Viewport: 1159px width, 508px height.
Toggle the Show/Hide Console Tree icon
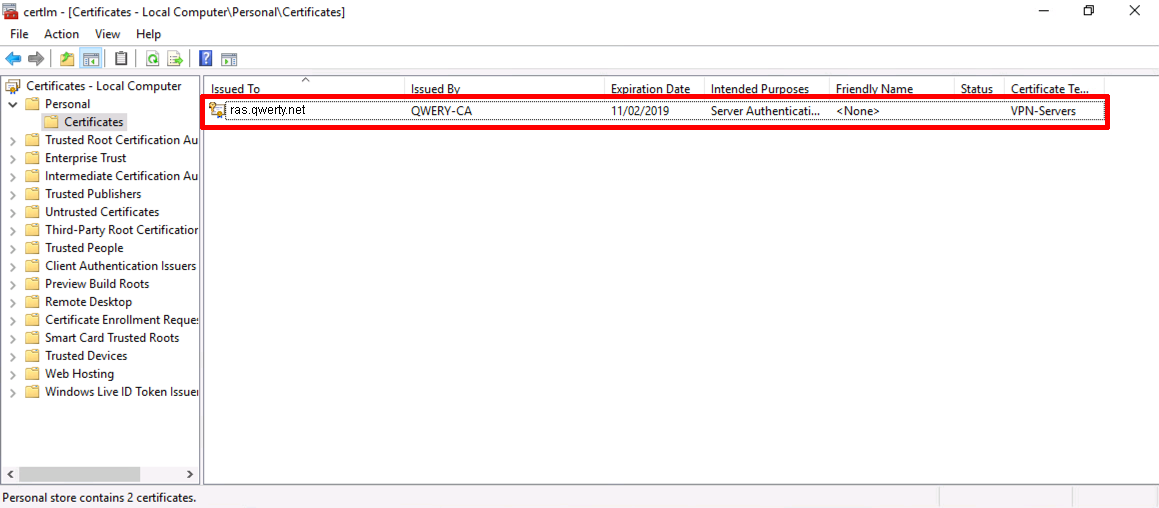pos(90,58)
